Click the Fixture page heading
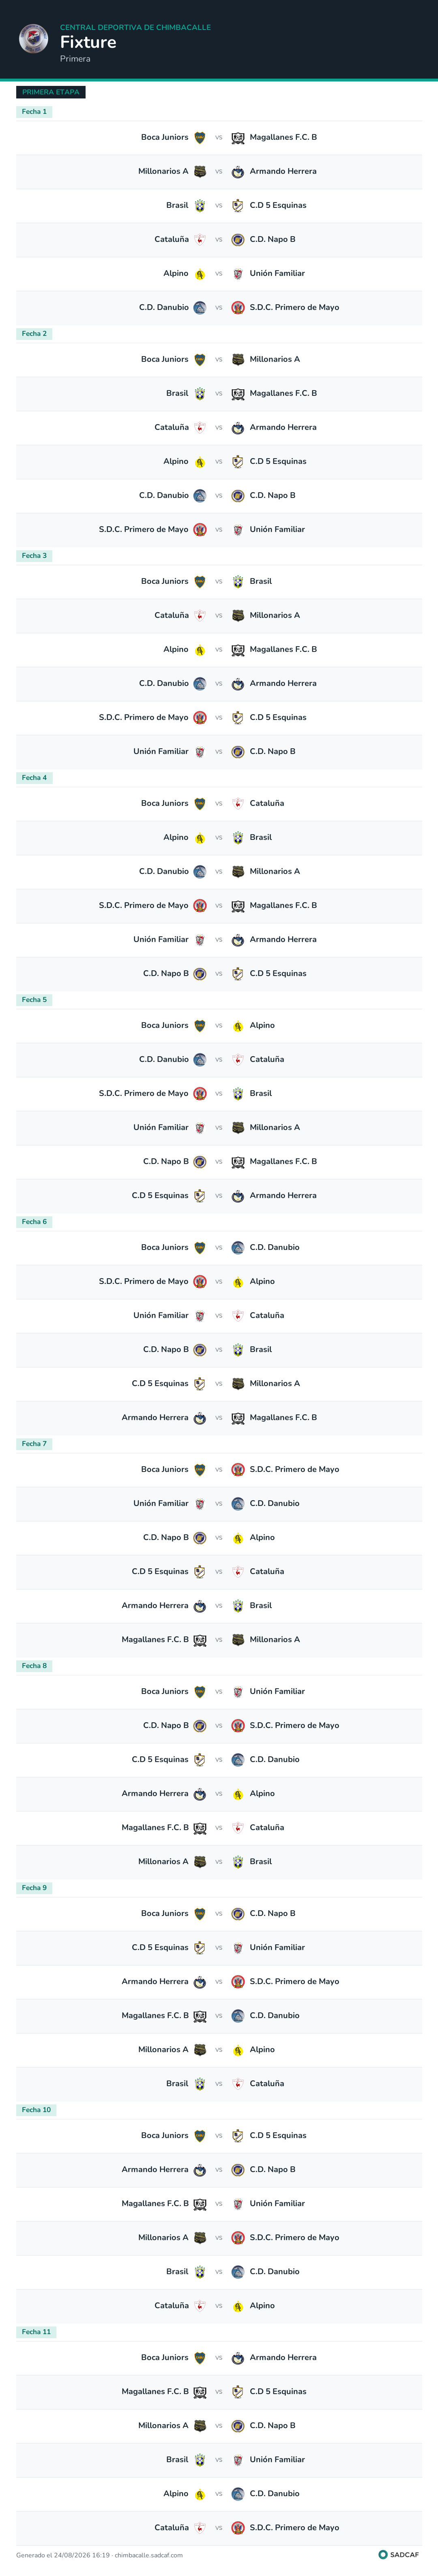The image size is (438, 2576). coord(88,42)
